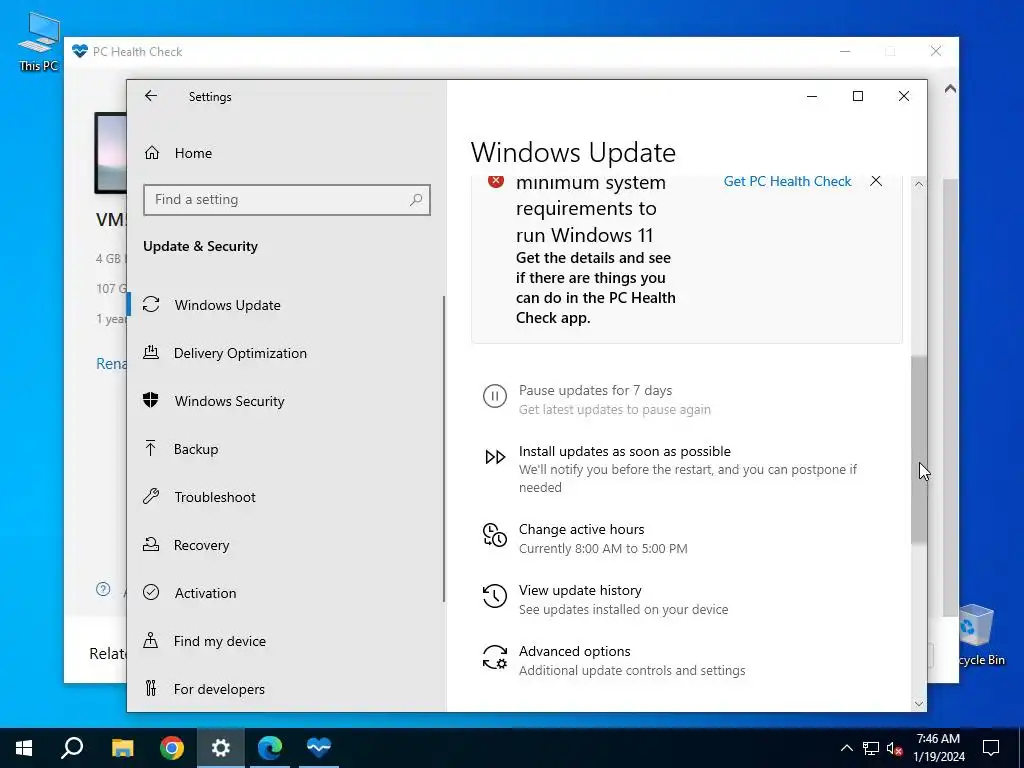1024x768 pixels.
Task: Click Pause updates for 7 days
Action: click(x=596, y=390)
